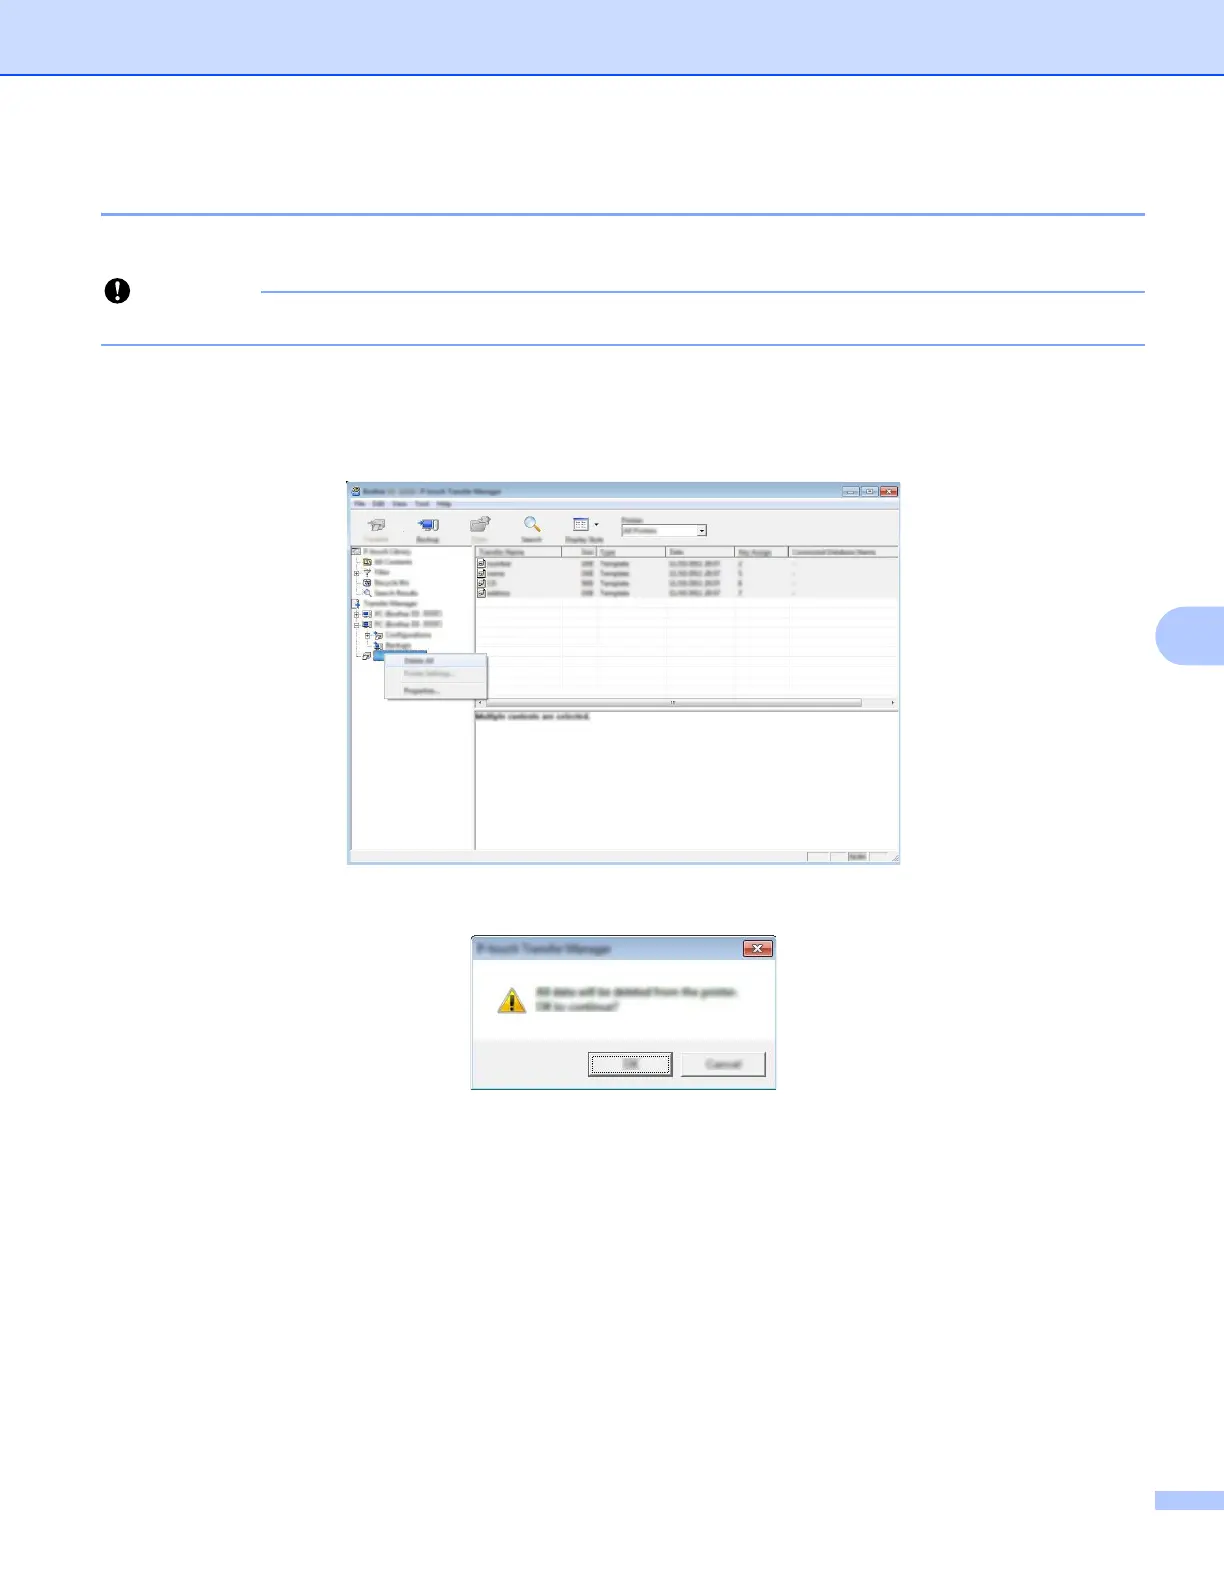The width and height of the screenshot is (1224, 1584).
Task: Click the Backups tree icon
Action: click(378, 646)
